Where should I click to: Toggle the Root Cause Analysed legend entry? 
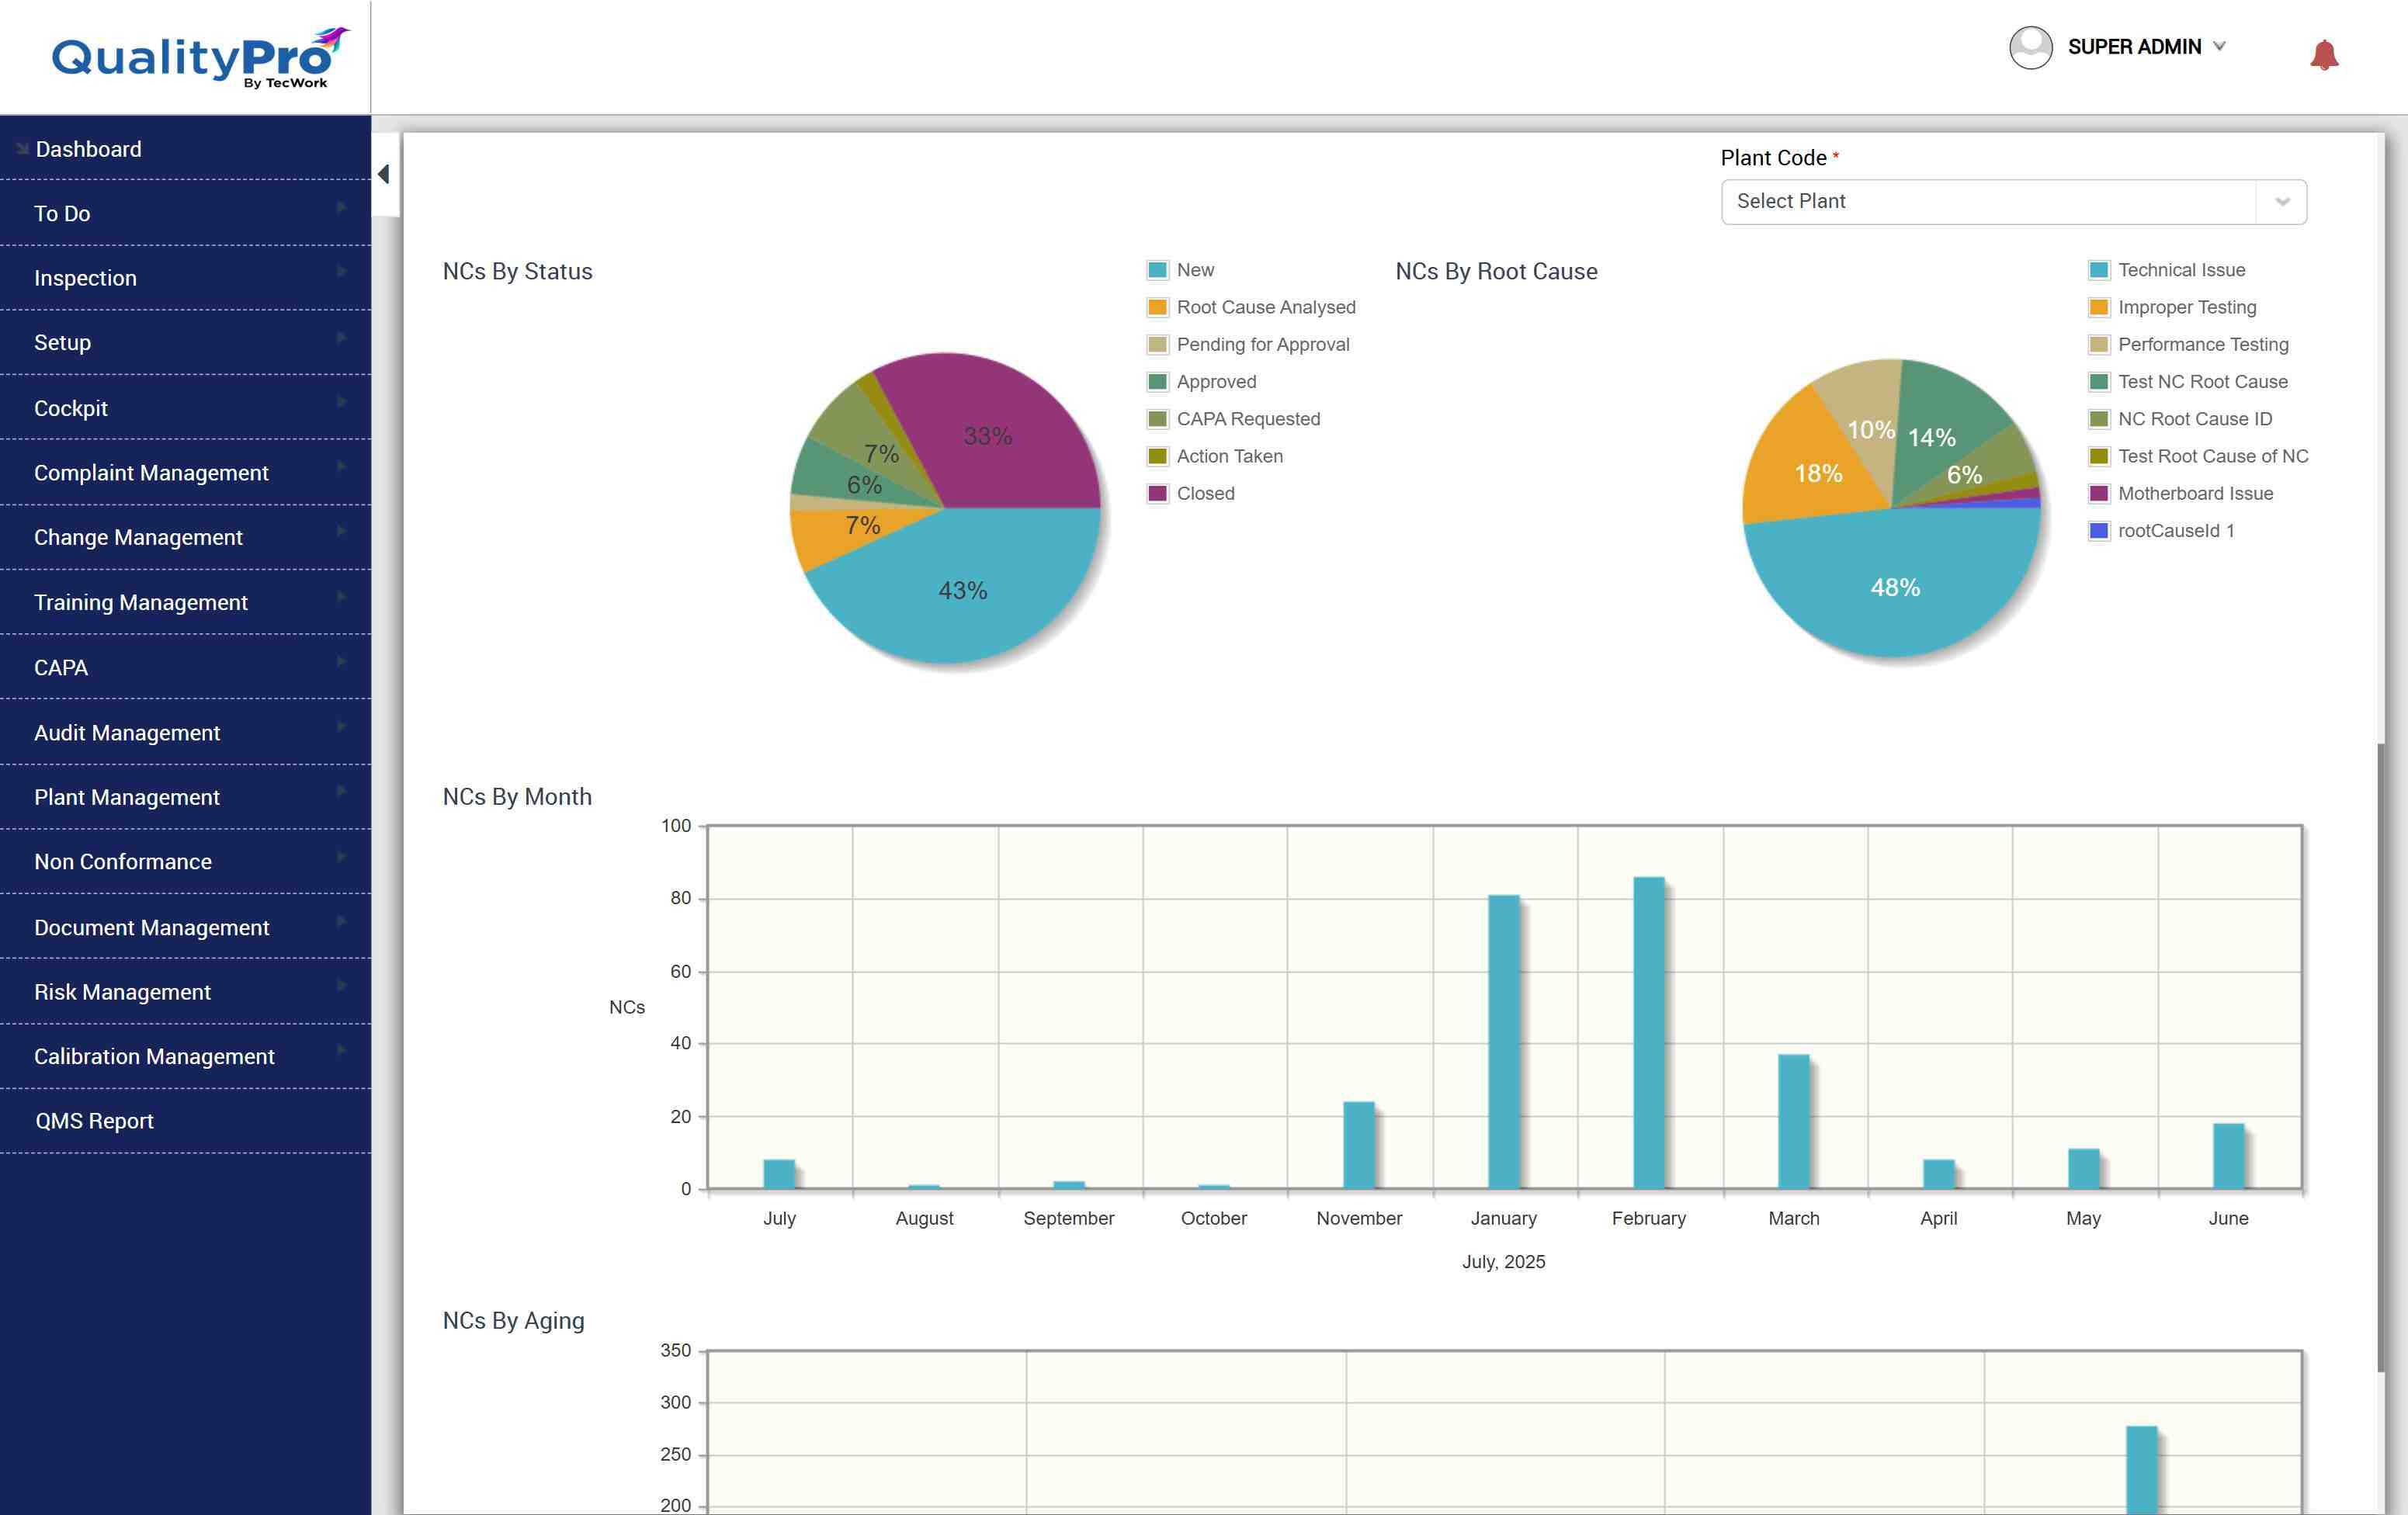[x=1265, y=307]
